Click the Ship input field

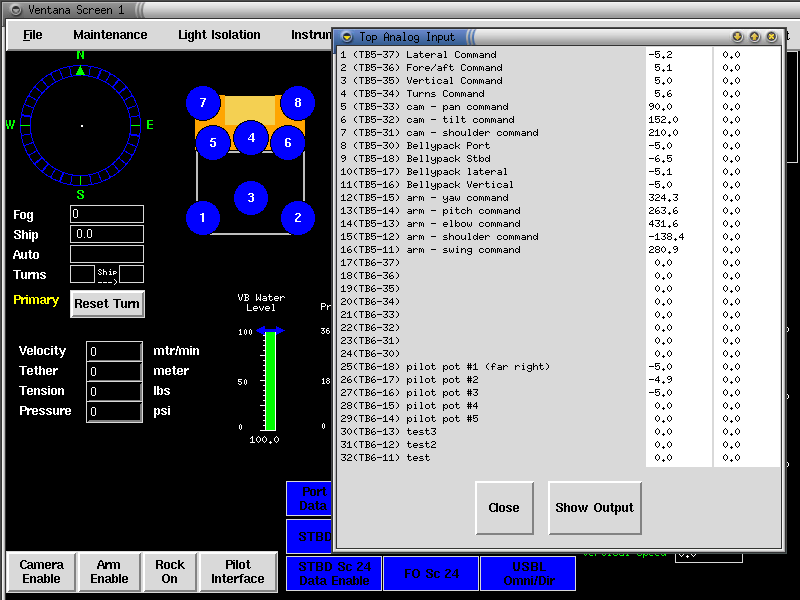tap(107, 234)
